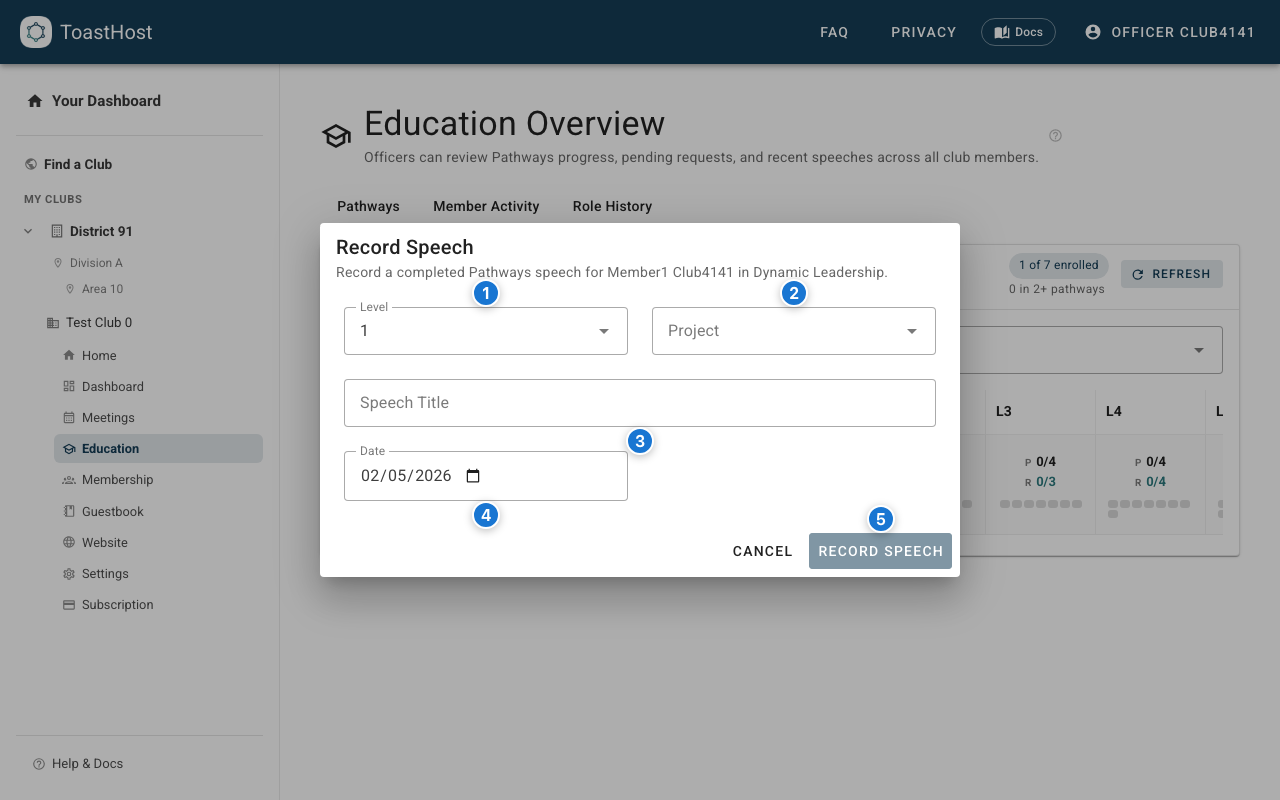Click the Test Club 0 building icon
The image size is (1280, 800).
(x=53, y=323)
